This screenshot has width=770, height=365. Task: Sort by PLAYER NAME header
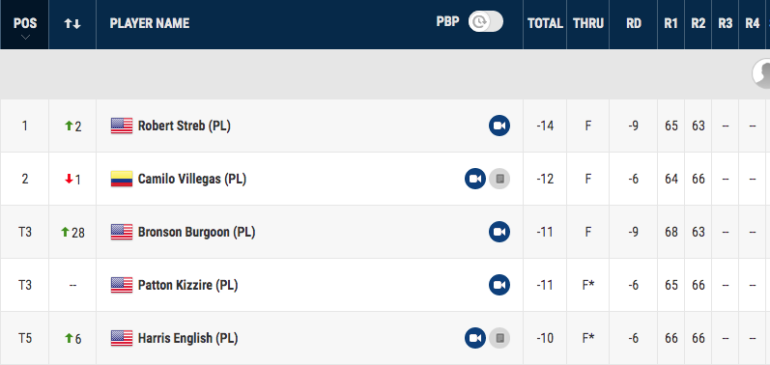click(149, 23)
